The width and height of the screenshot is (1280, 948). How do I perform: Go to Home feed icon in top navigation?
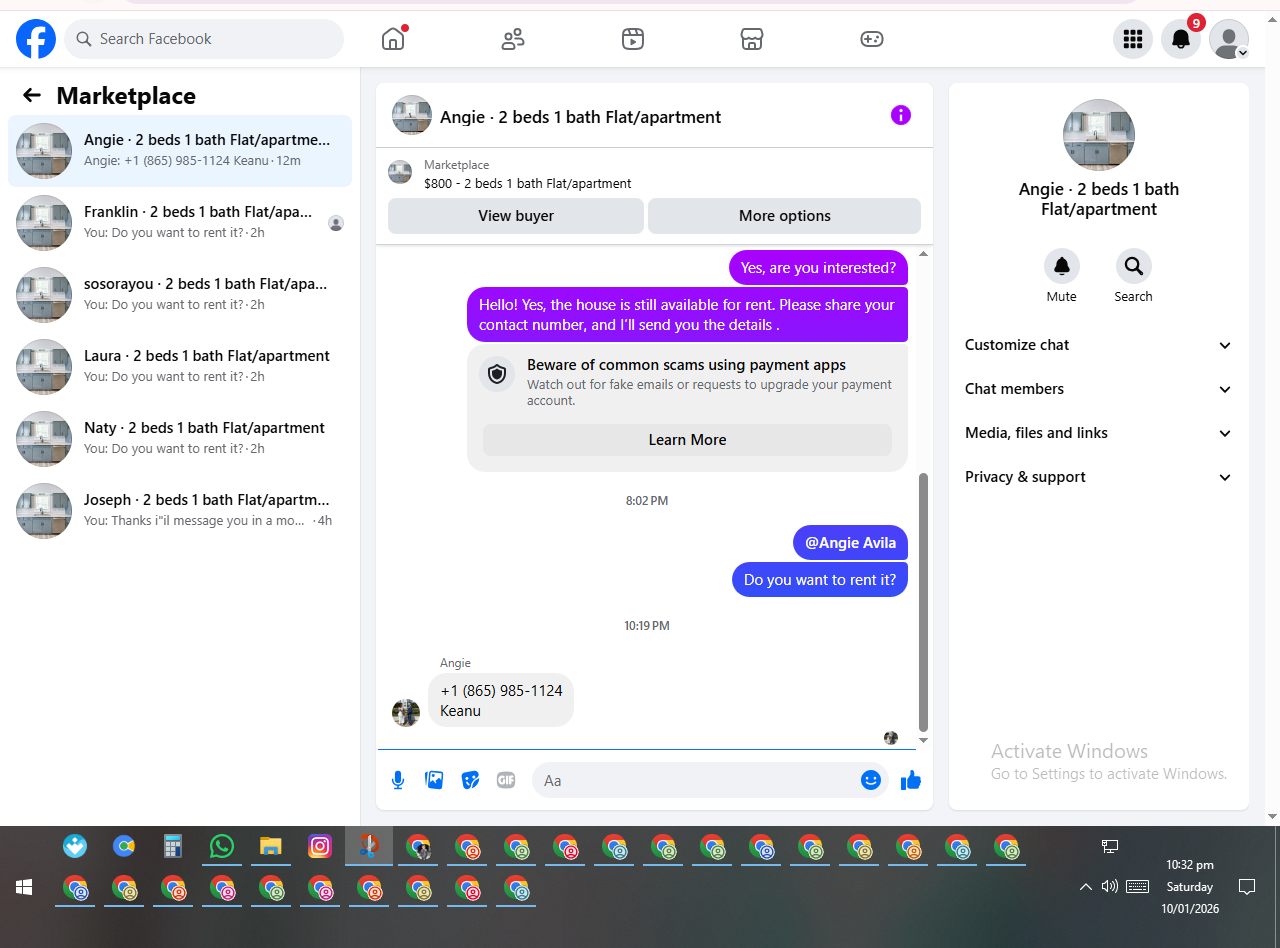point(393,39)
